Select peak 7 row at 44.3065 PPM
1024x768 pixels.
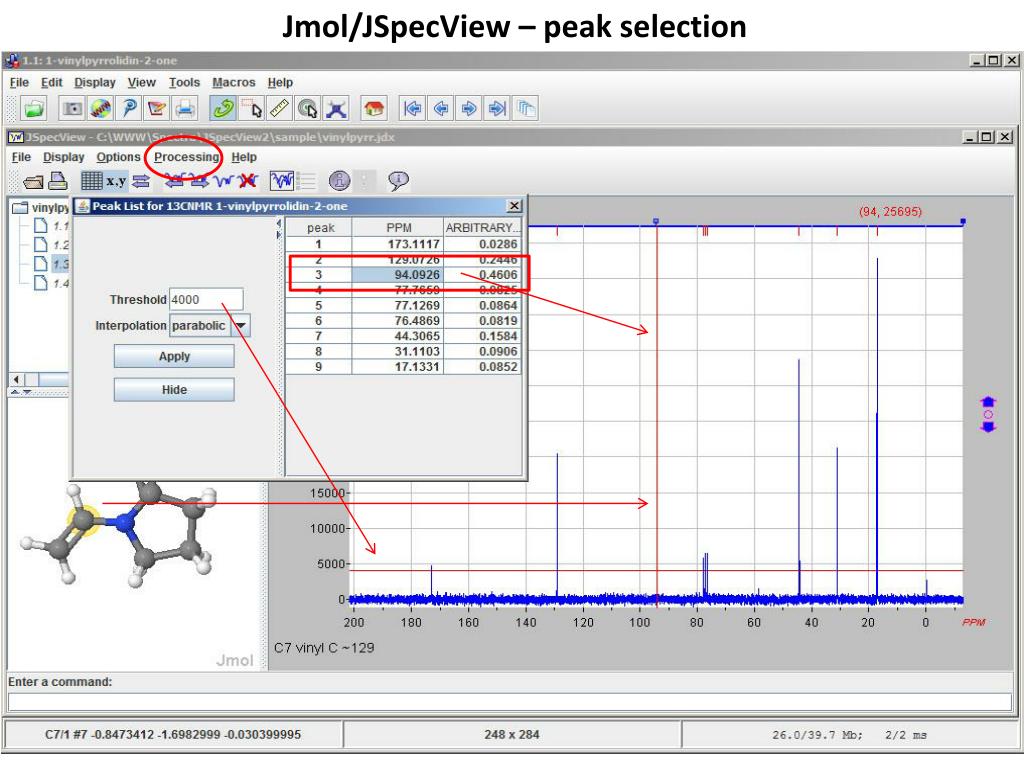point(403,336)
